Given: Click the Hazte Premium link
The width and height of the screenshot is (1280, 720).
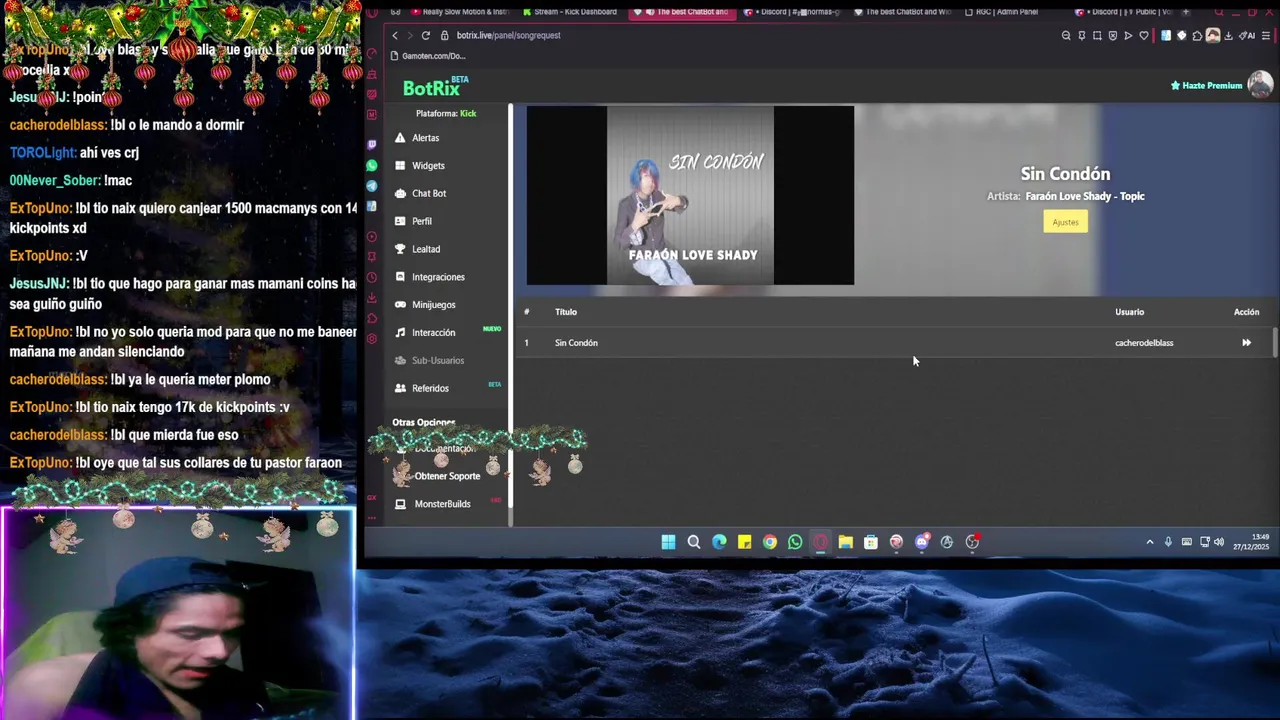Looking at the screenshot, I should pyautogui.click(x=1206, y=86).
